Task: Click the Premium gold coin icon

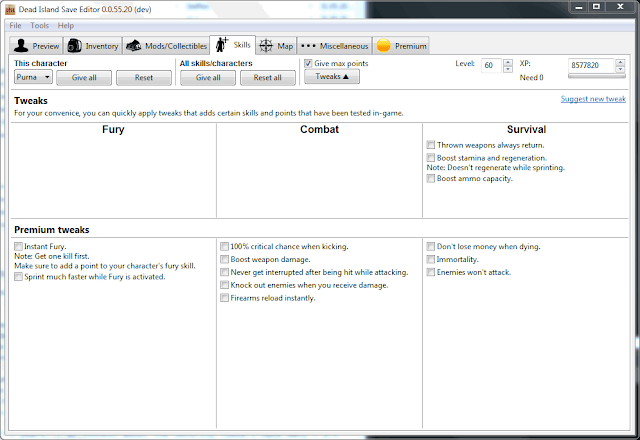Action: click(384, 46)
